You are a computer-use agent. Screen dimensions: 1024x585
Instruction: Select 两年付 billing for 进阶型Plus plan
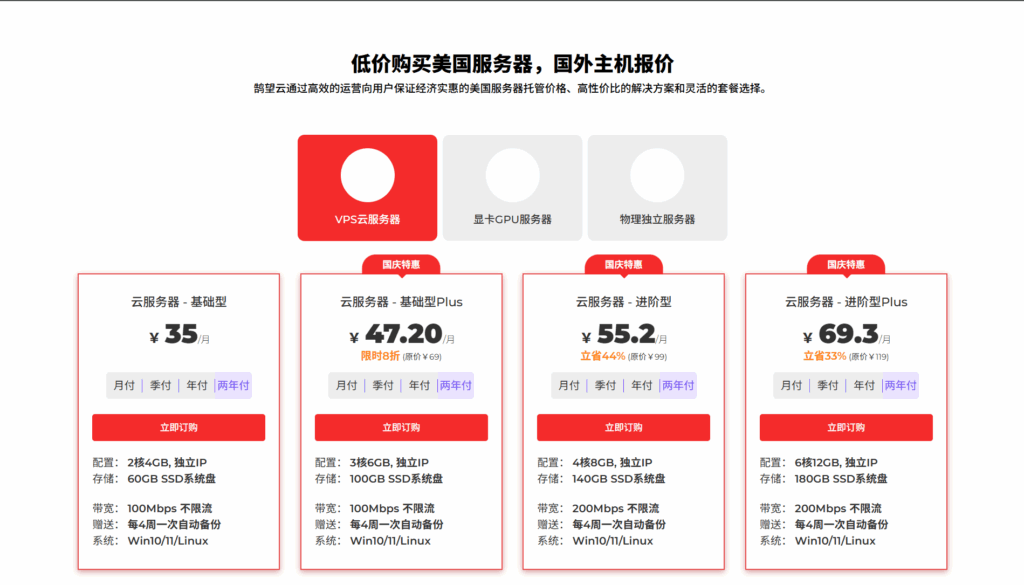(900, 385)
